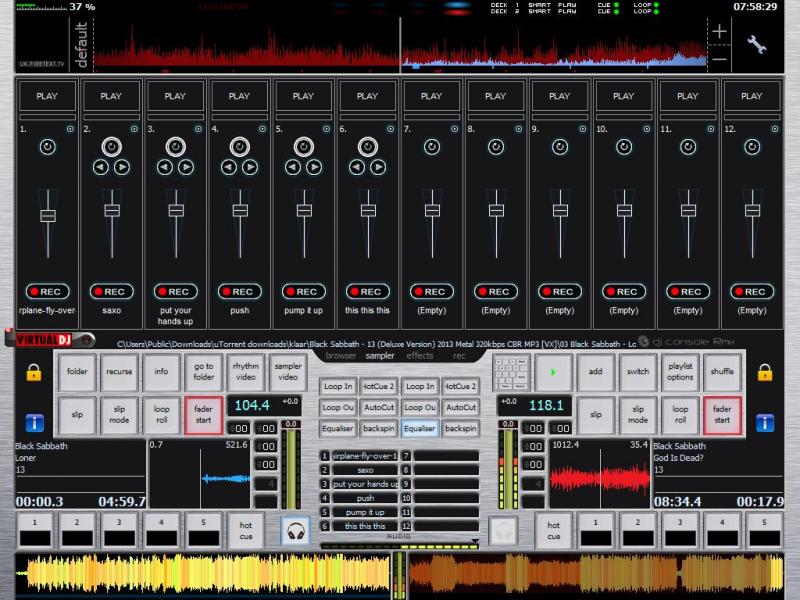Click the next arrow in push slot

(x=250, y=167)
